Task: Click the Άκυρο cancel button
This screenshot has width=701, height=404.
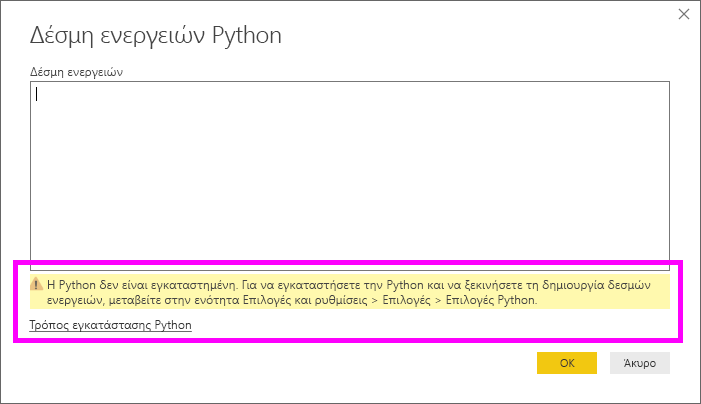Action: (x=639, y=363)
